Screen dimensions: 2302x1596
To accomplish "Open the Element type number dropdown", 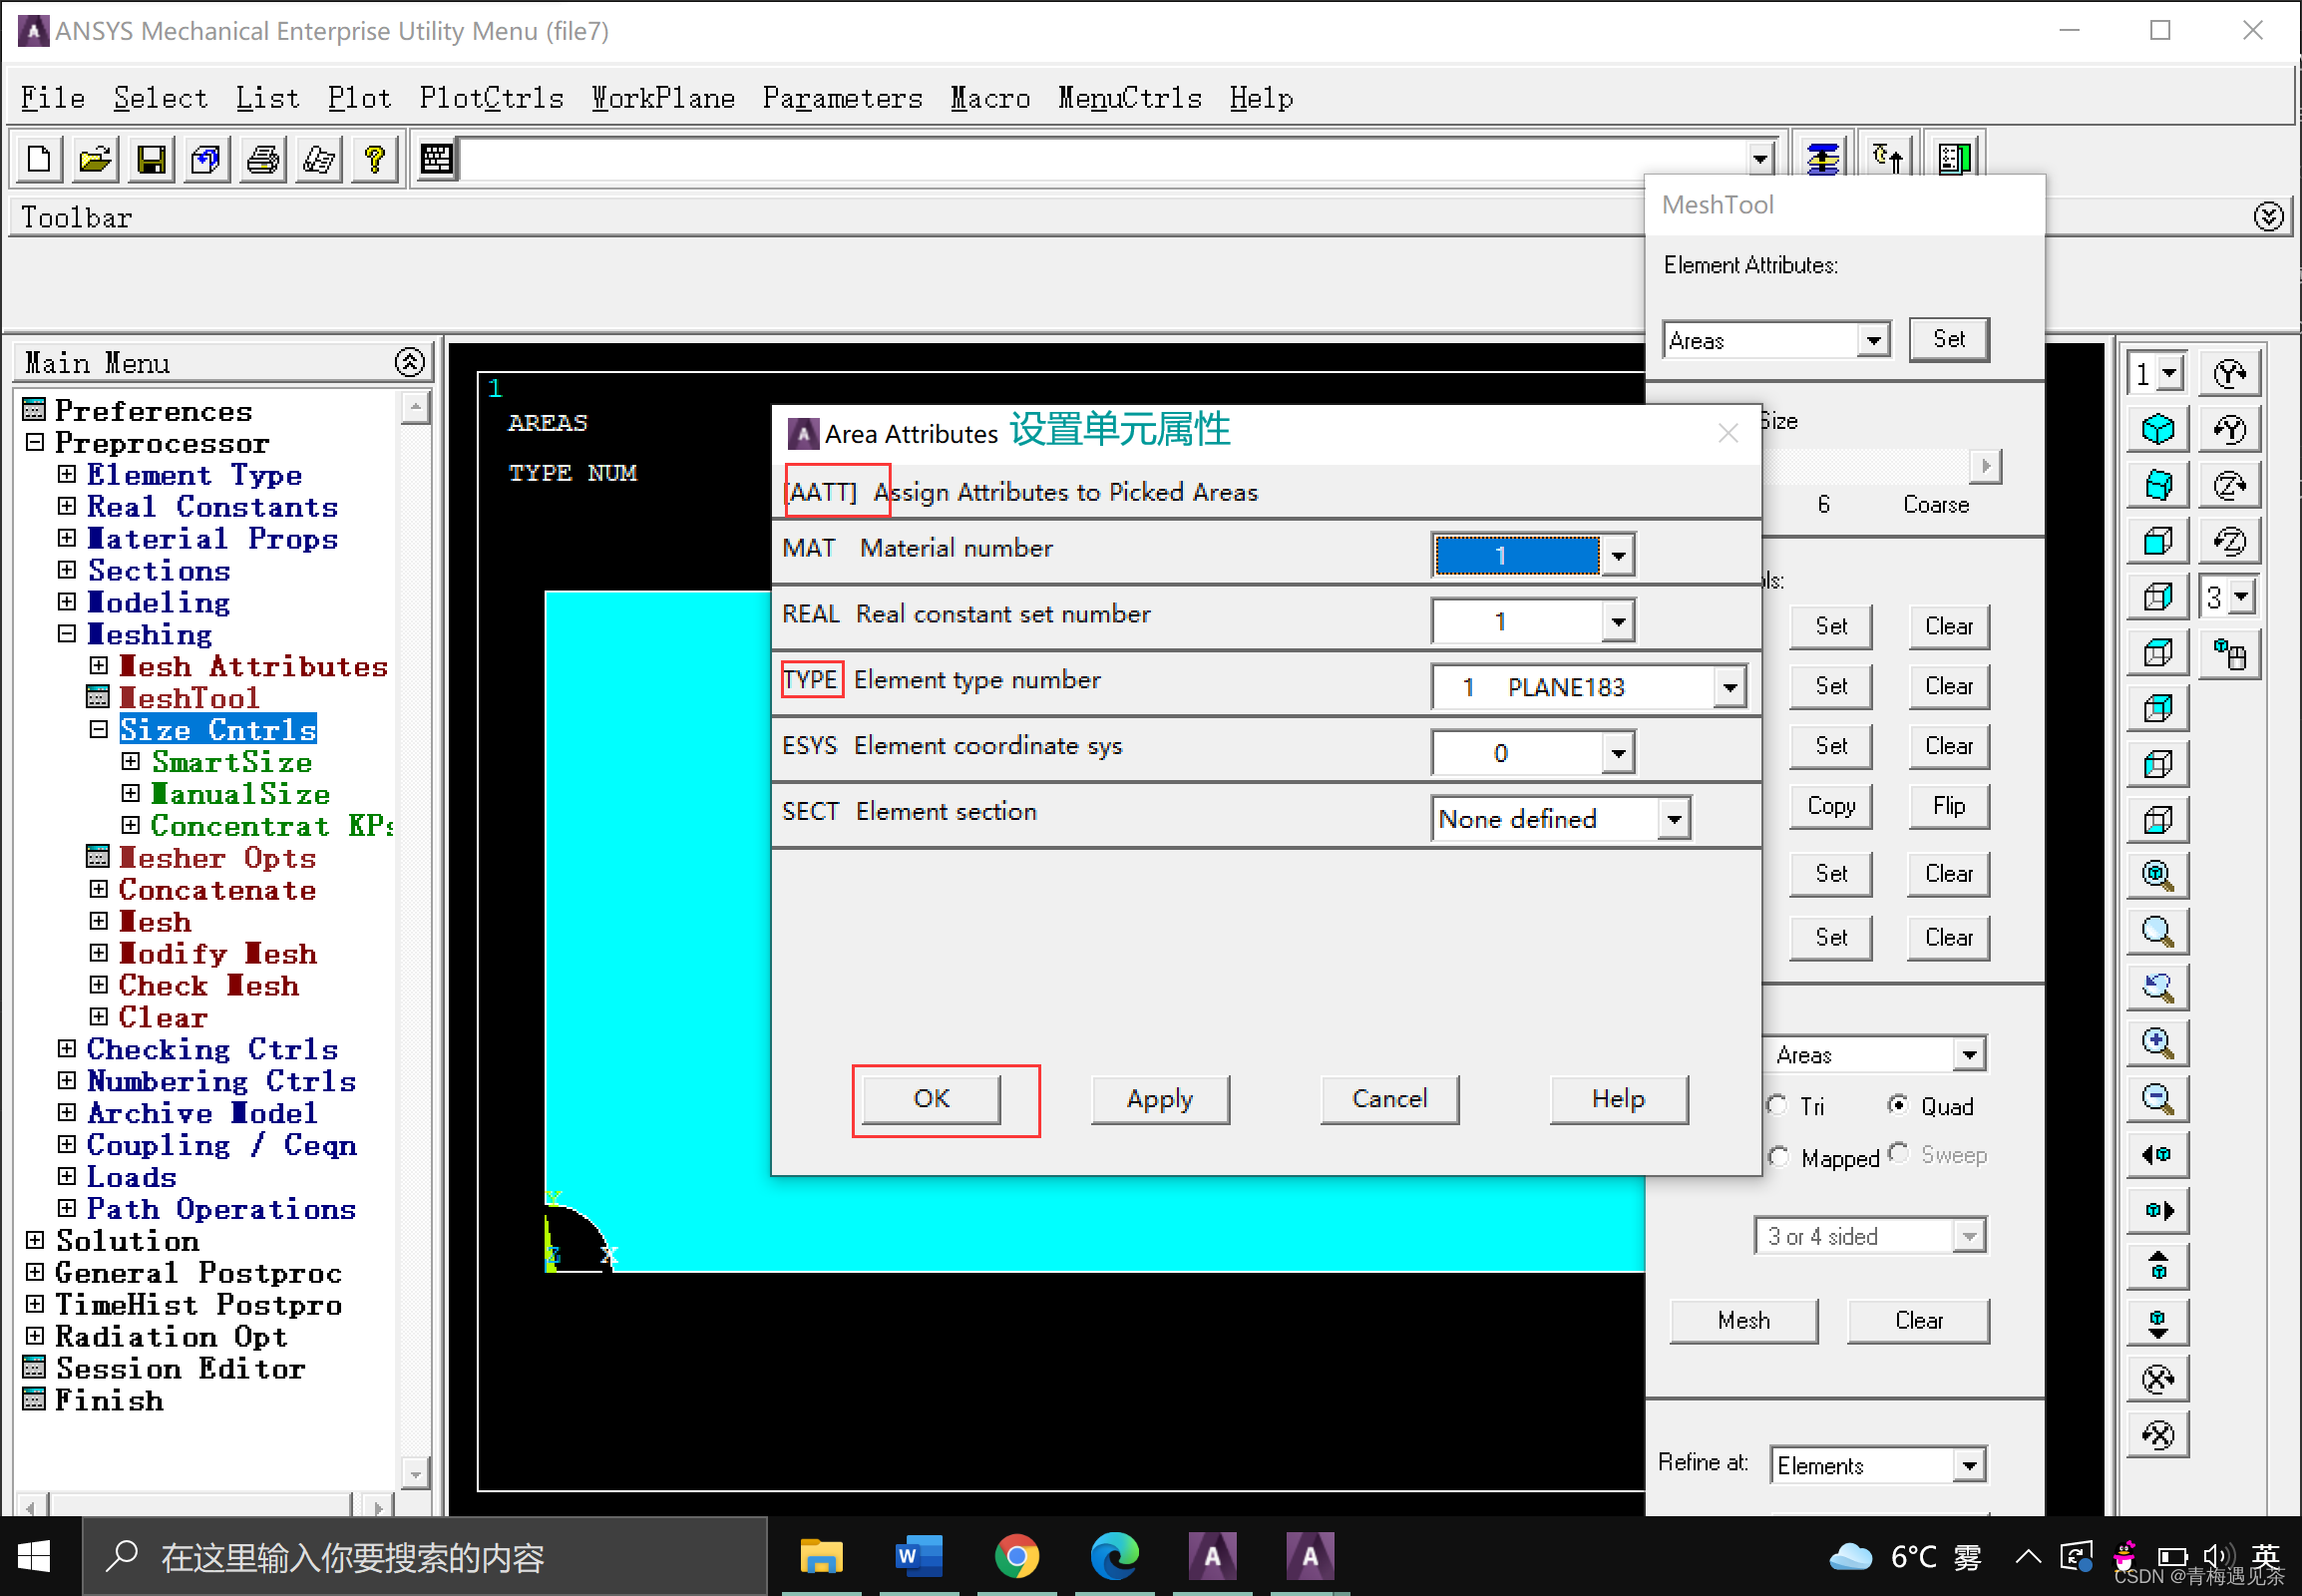I will coord(1729,687).
